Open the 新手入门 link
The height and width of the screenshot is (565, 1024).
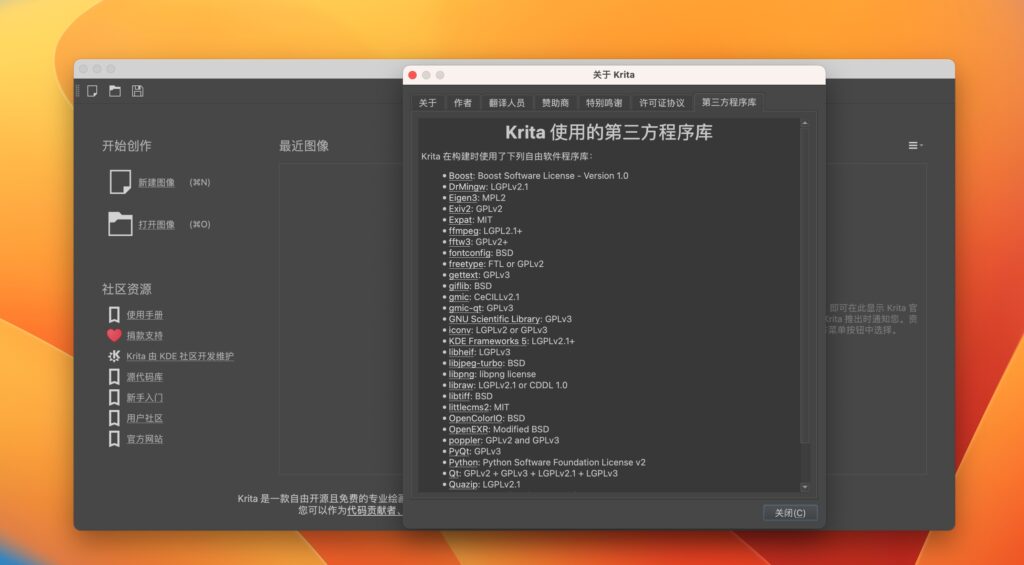[x=144, y=398]
